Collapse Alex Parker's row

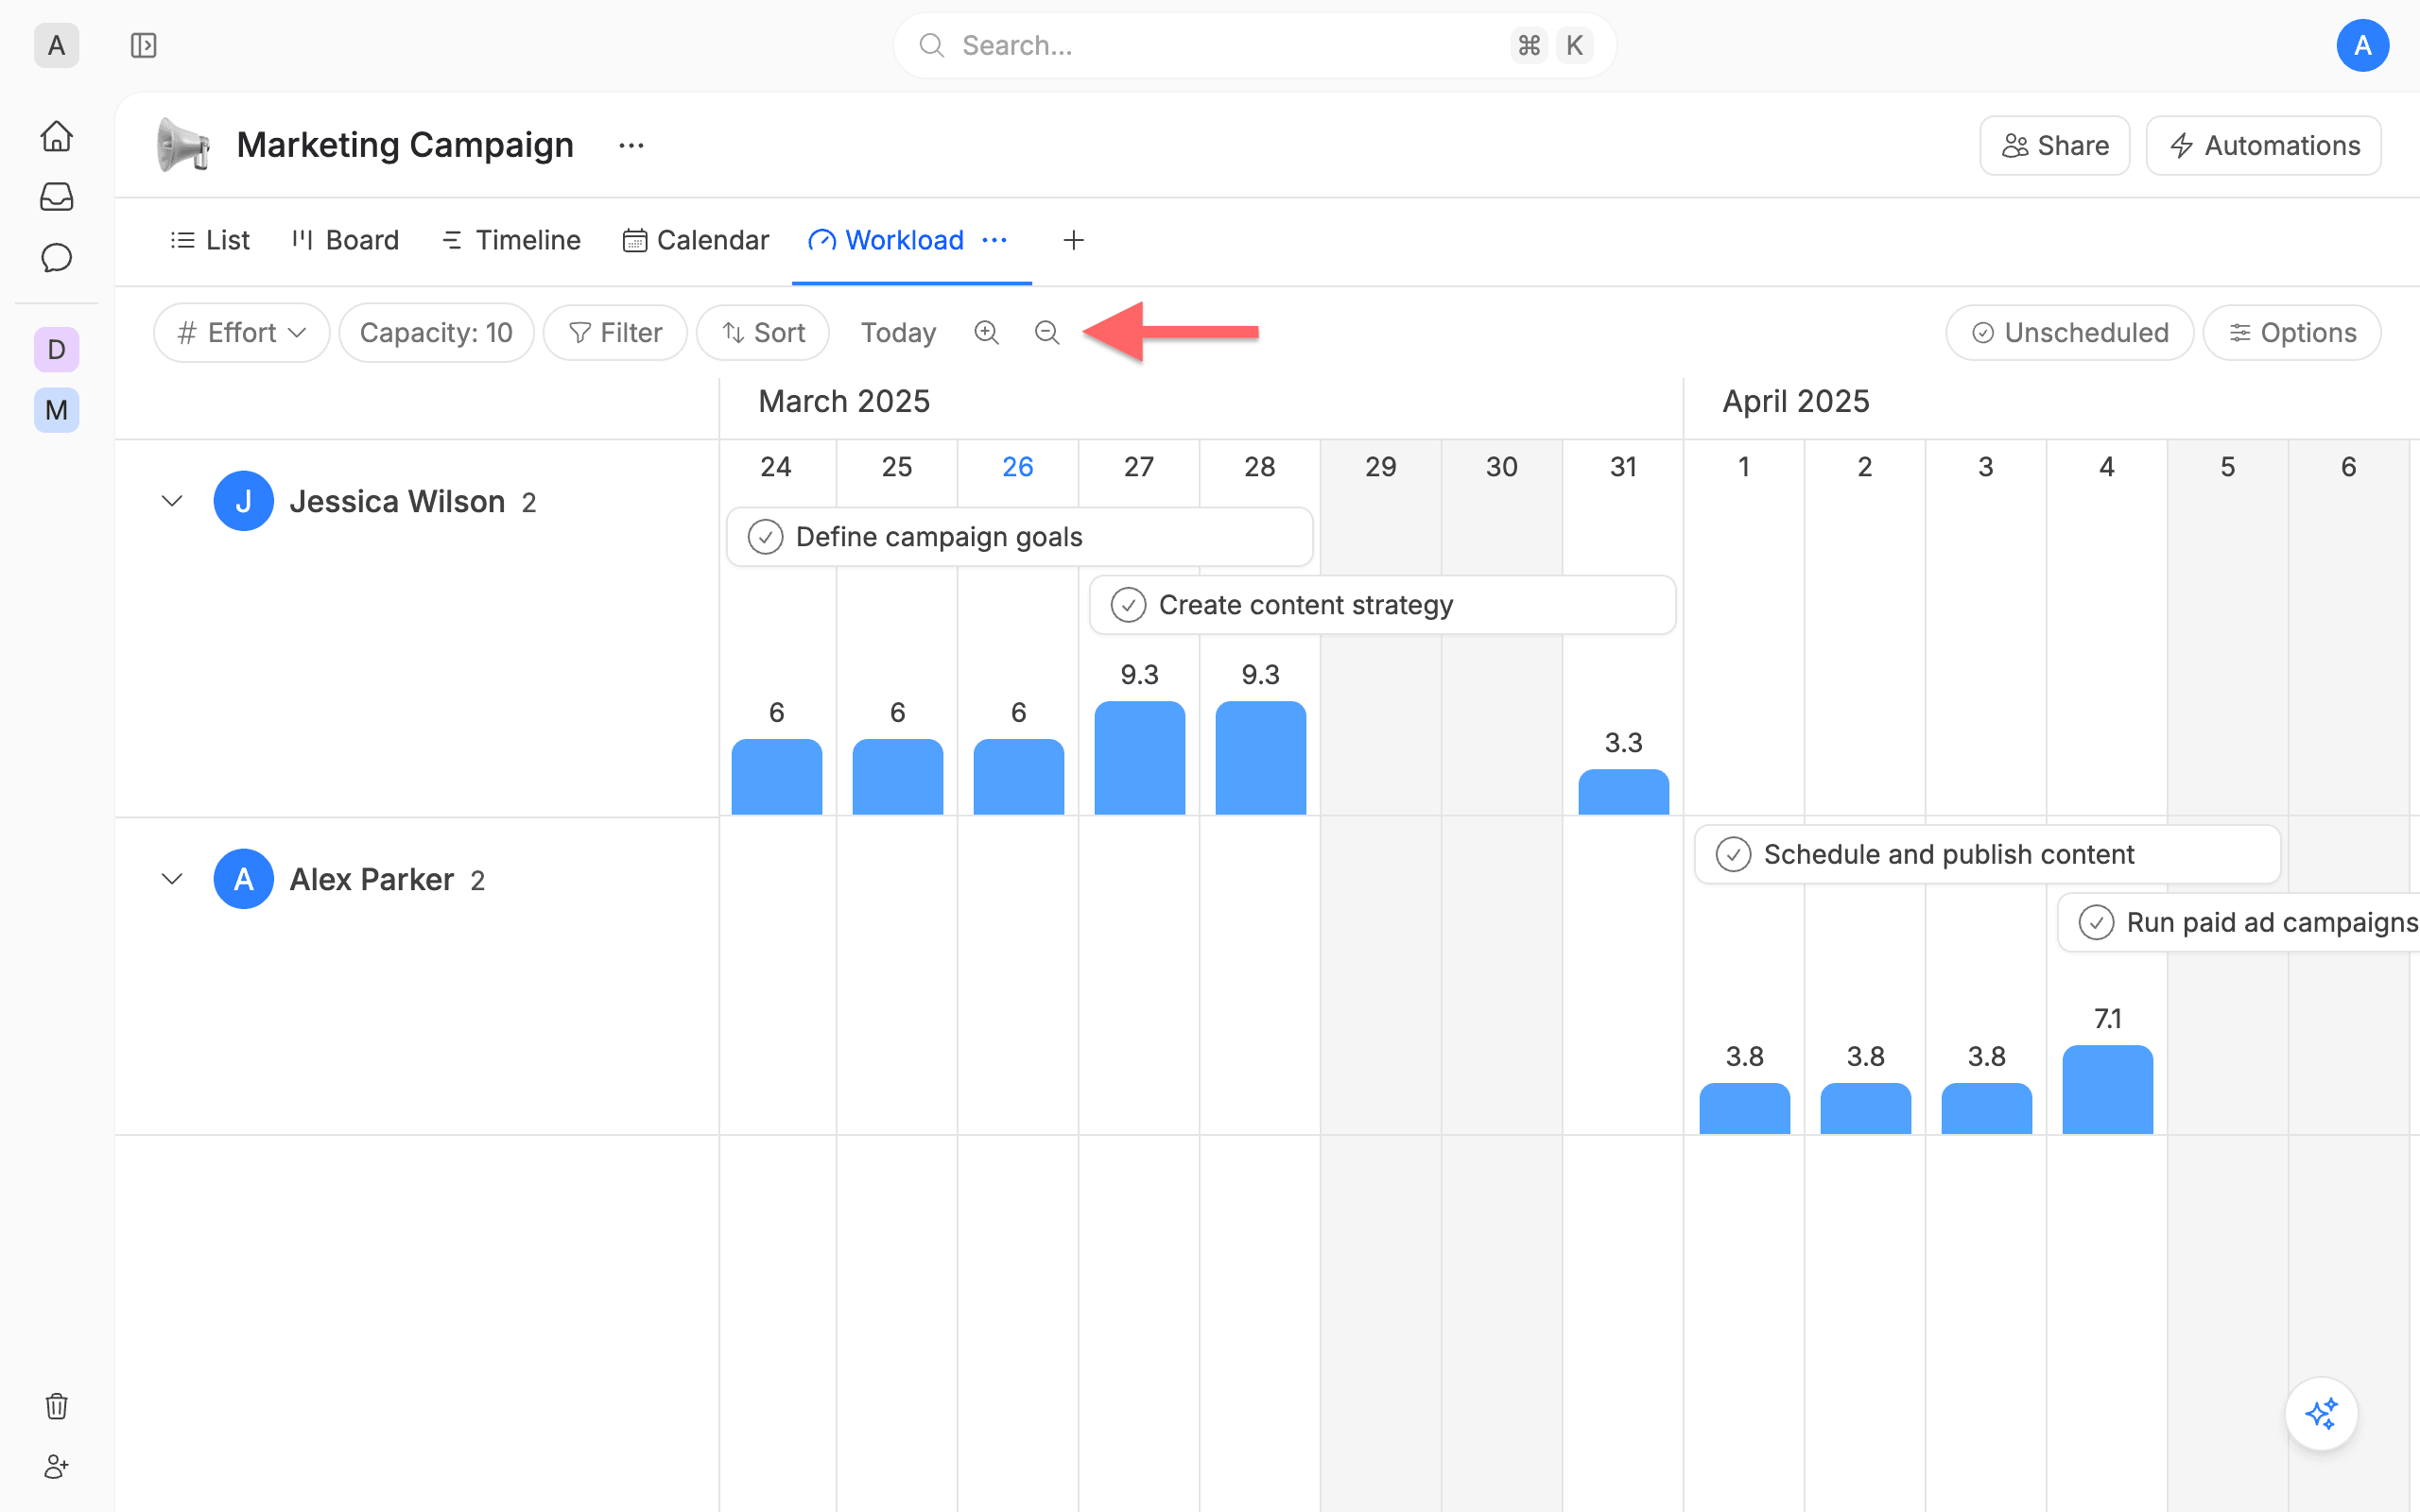click(x=172, y=879)
